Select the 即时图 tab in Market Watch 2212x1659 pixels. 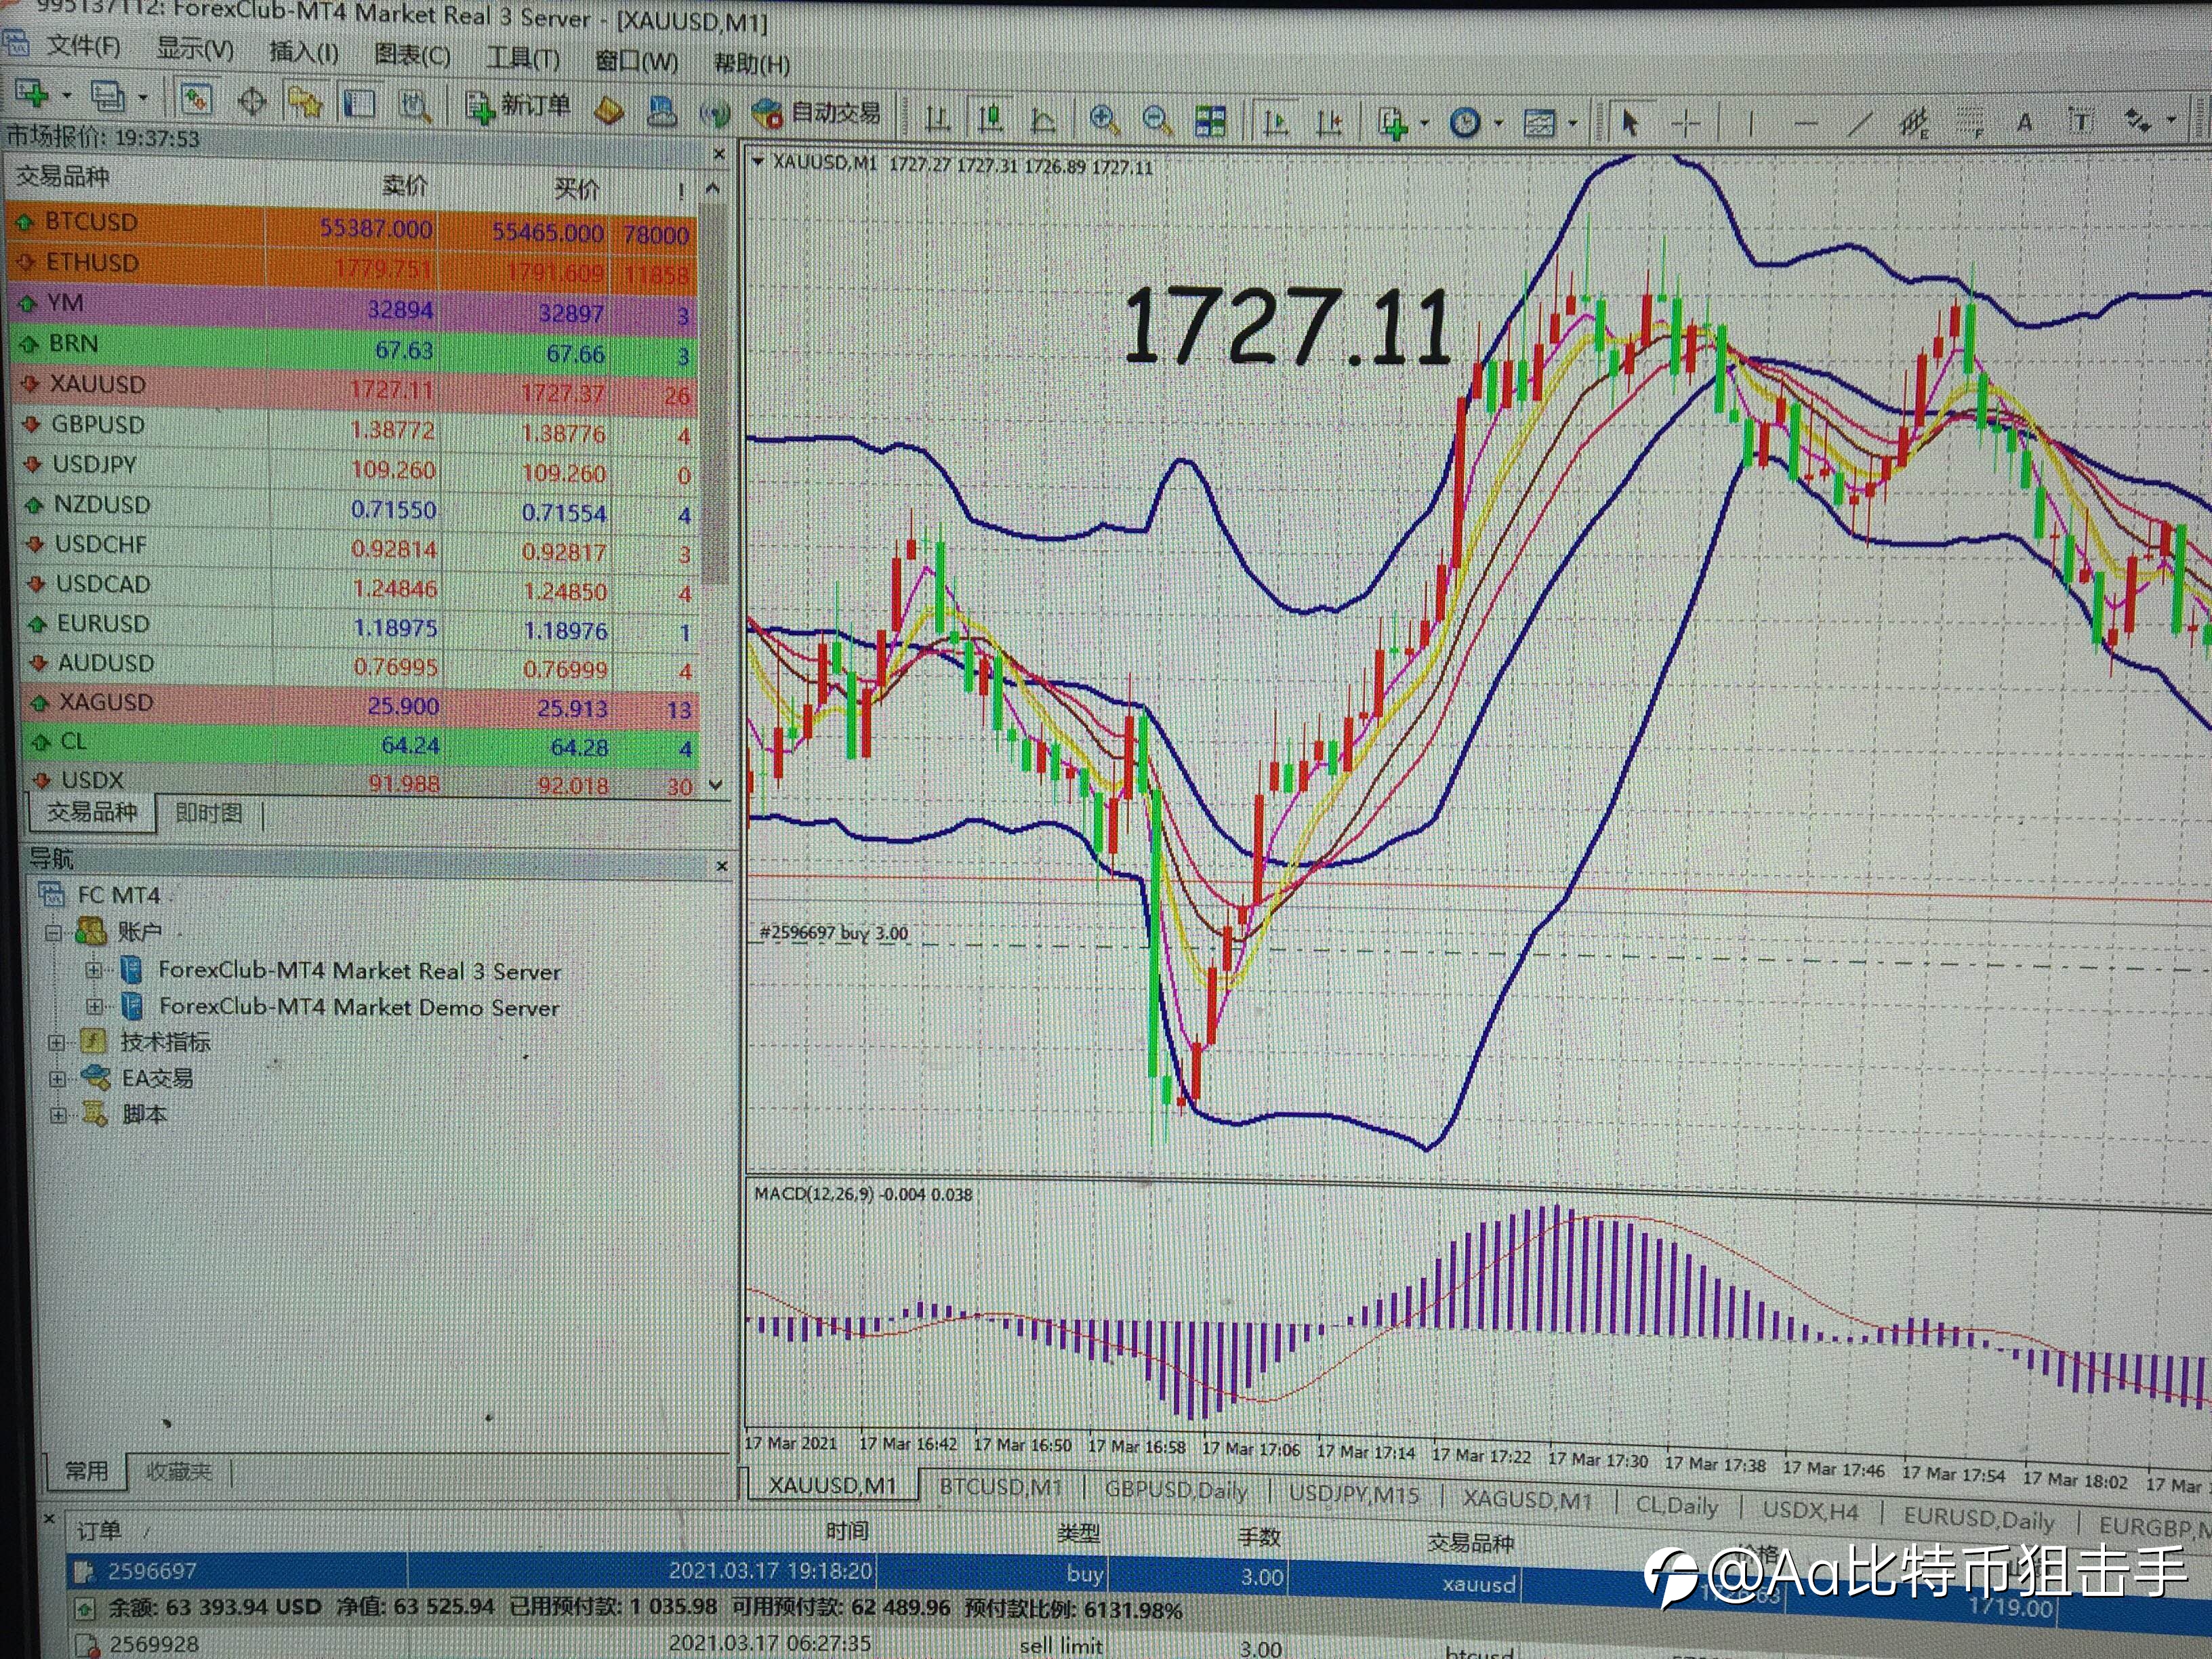209,813
